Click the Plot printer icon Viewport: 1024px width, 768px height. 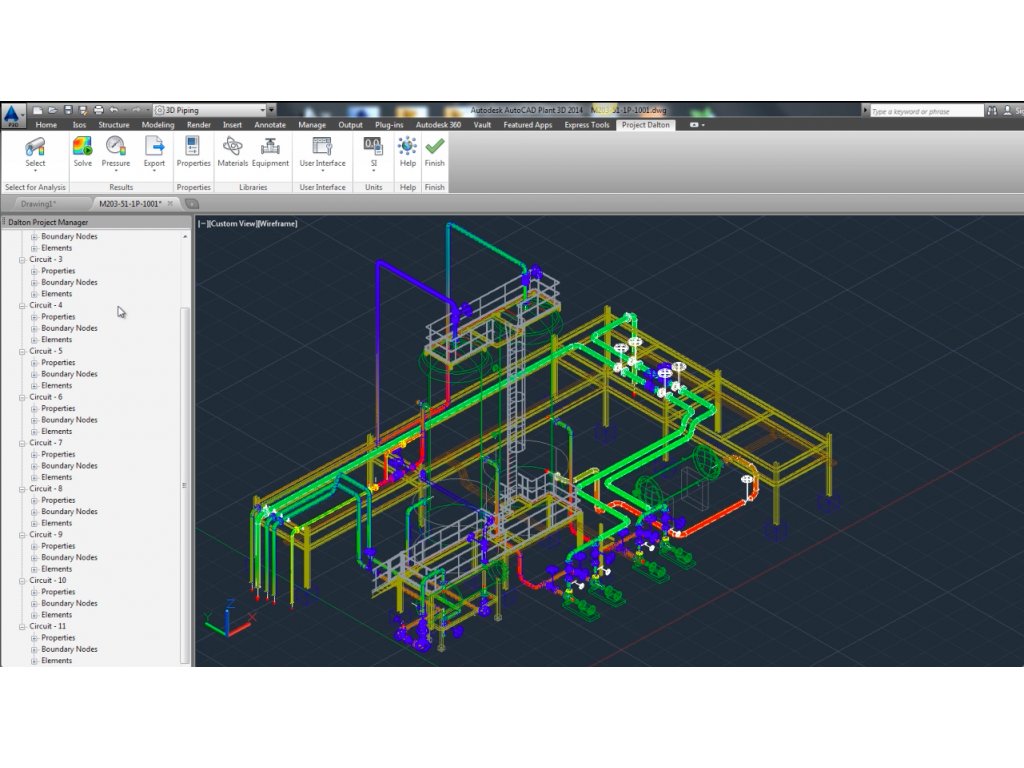click(x=99, y=110)
